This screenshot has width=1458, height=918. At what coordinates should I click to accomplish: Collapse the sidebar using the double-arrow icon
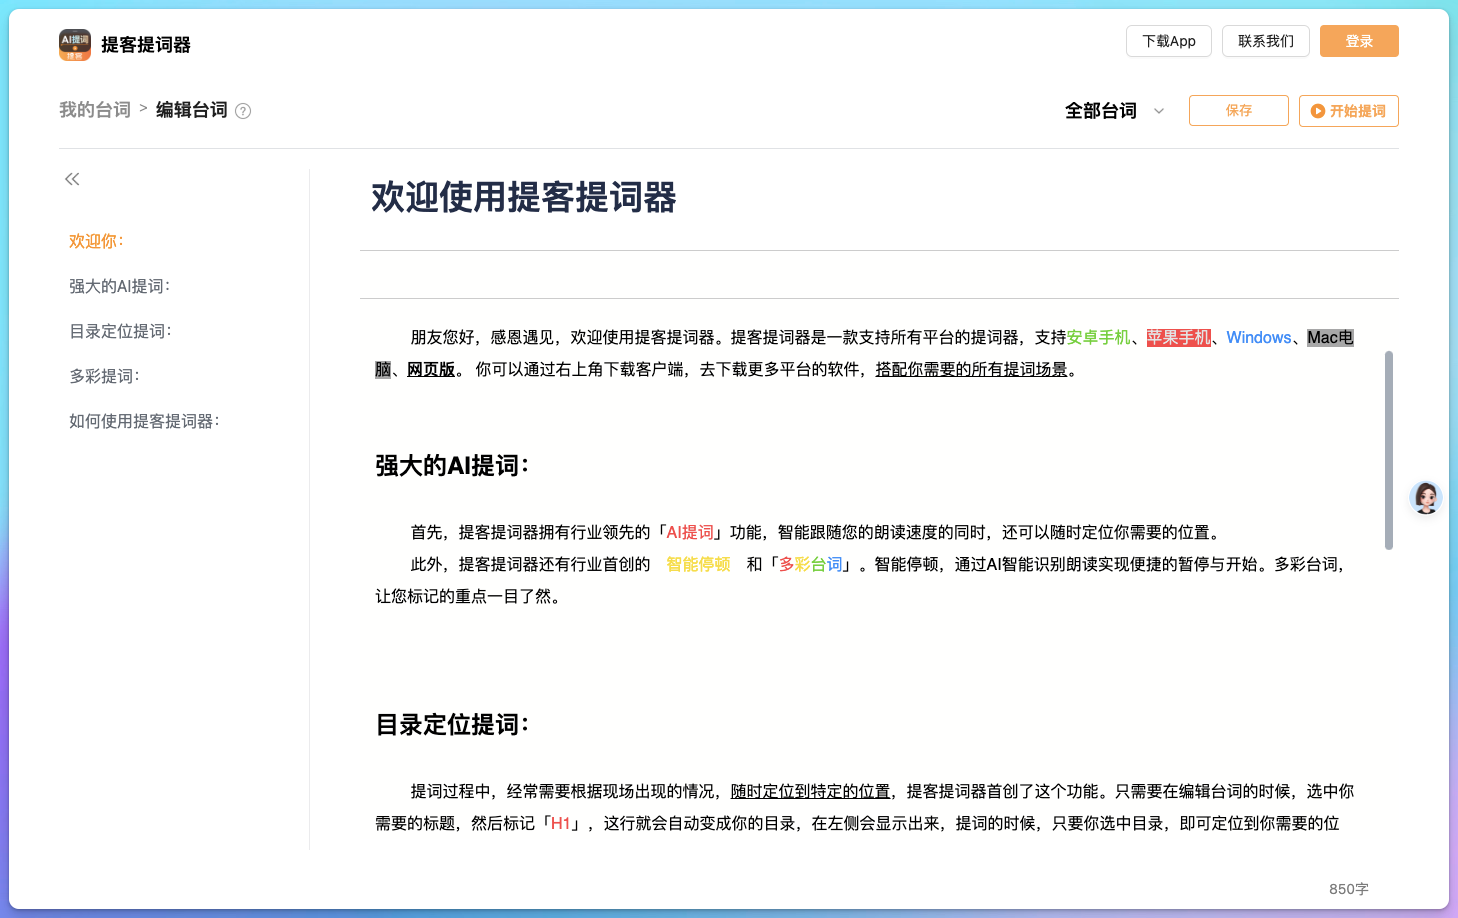(x=71, y=178)
